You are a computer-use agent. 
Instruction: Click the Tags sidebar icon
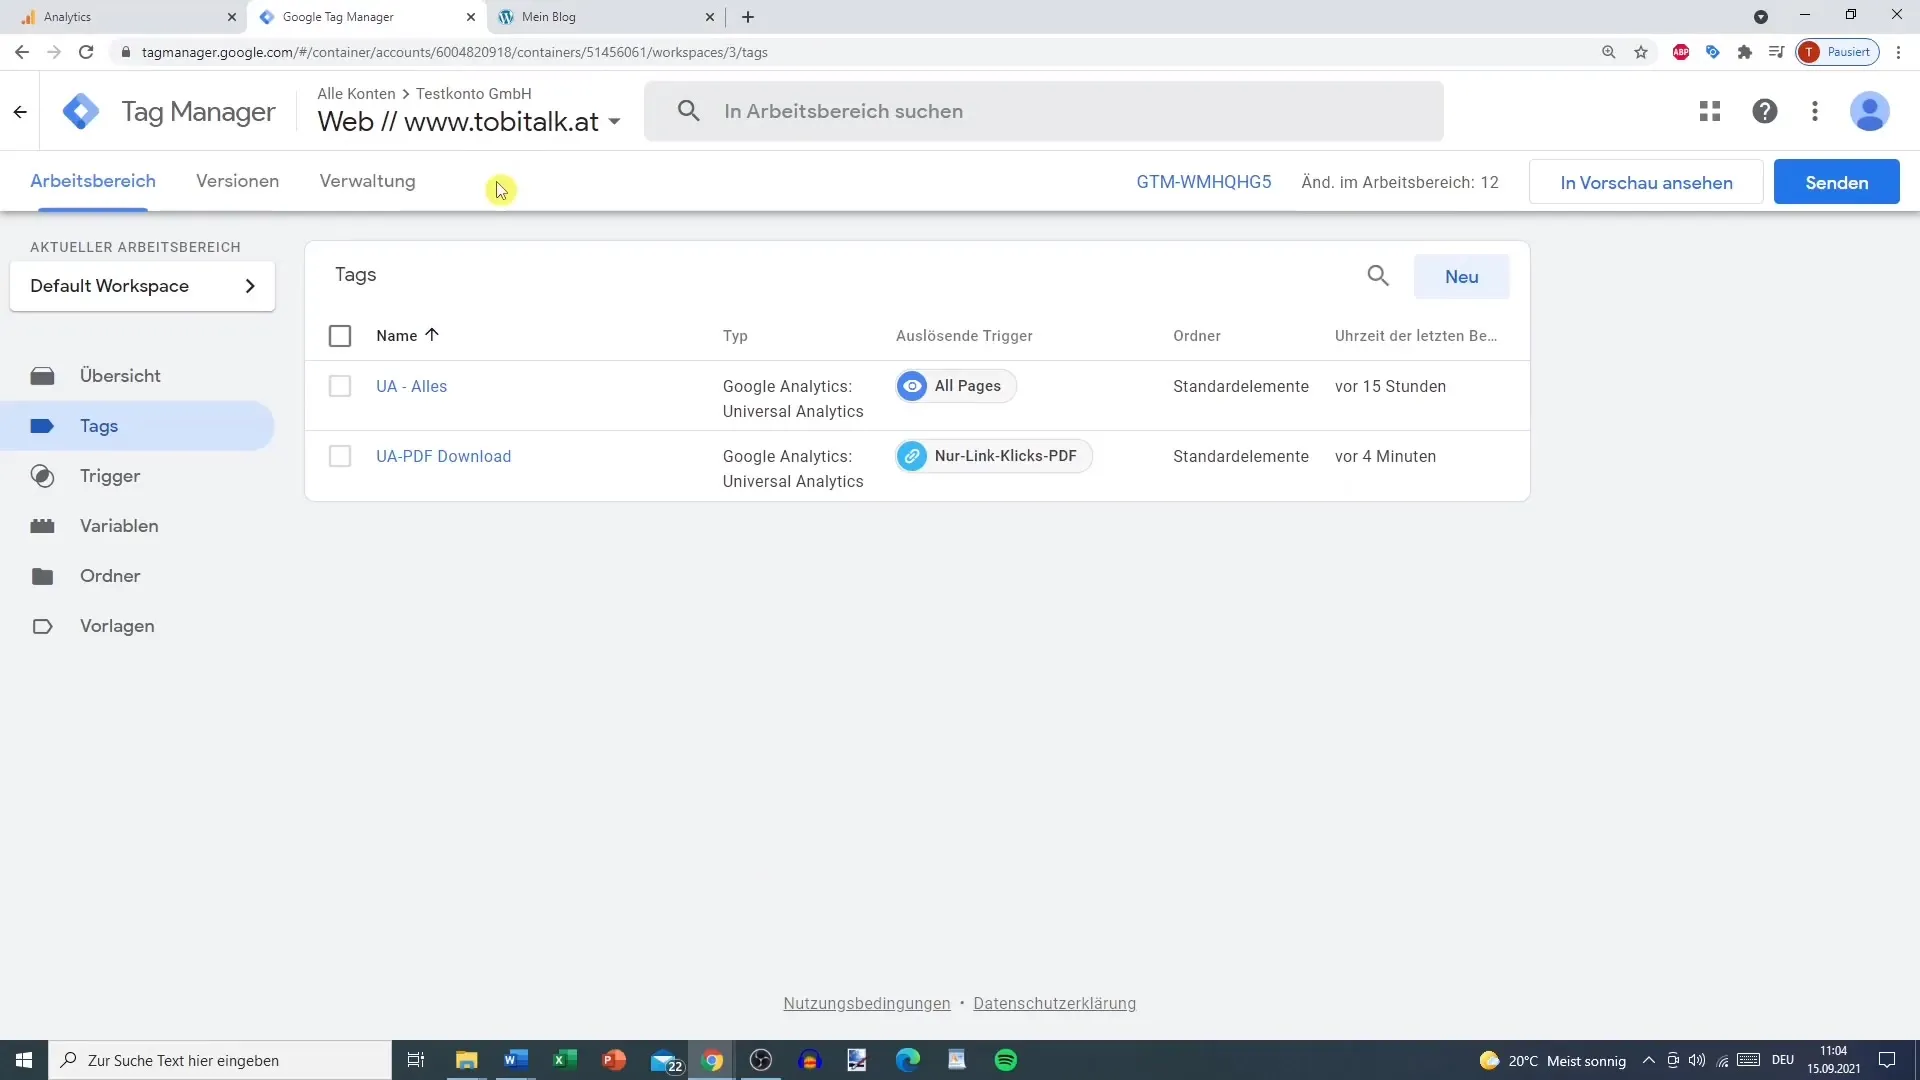pyautogui.click(x=41, y=426)
